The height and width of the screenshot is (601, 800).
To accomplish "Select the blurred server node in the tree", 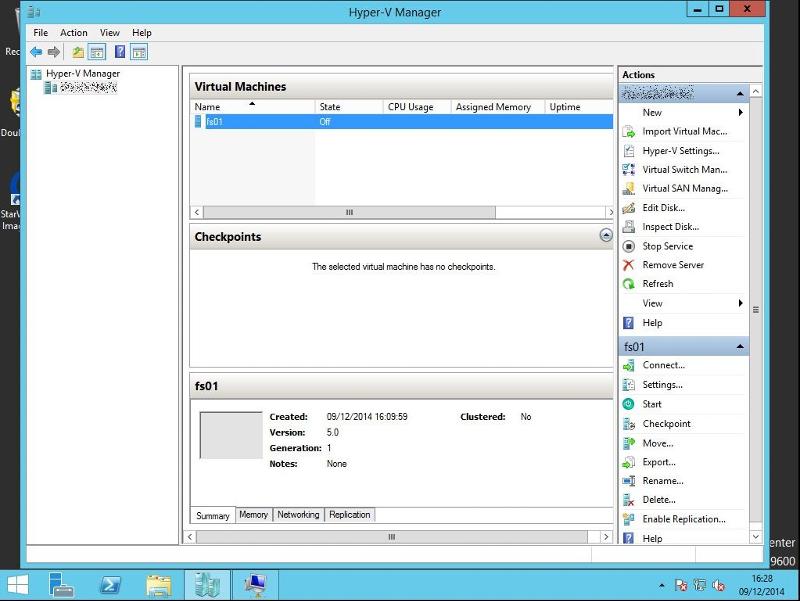I will [88, 88].
